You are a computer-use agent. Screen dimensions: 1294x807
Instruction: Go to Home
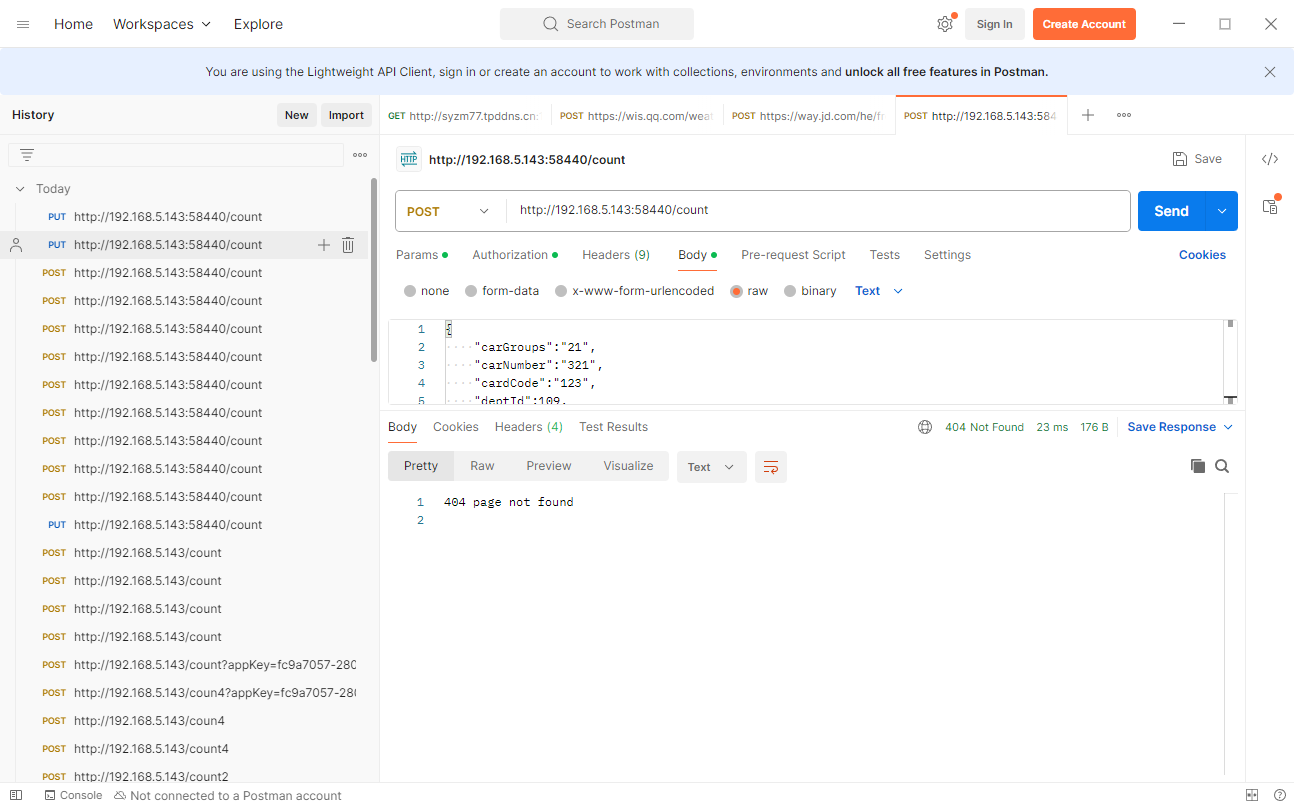tap(73, 24)
